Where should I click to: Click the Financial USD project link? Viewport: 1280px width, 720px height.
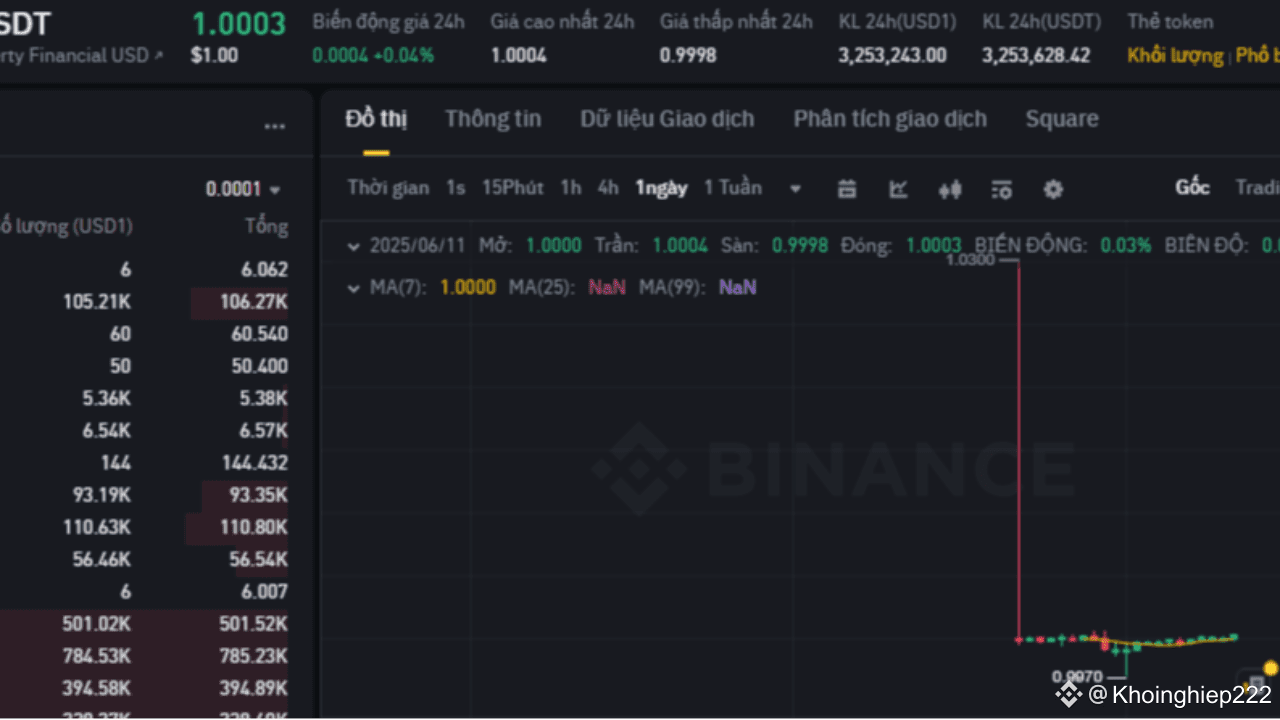click(74, 56)
